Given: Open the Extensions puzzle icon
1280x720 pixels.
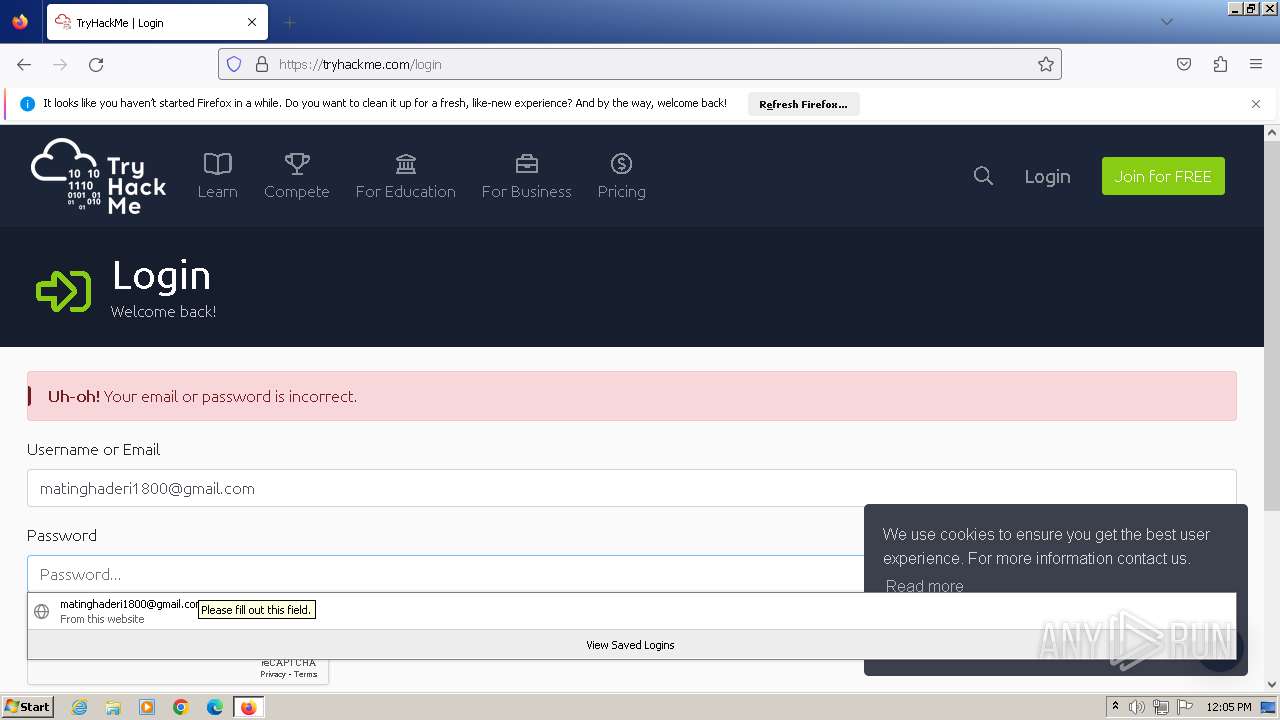Looking at the screenshot, I should coord(1220,64).
